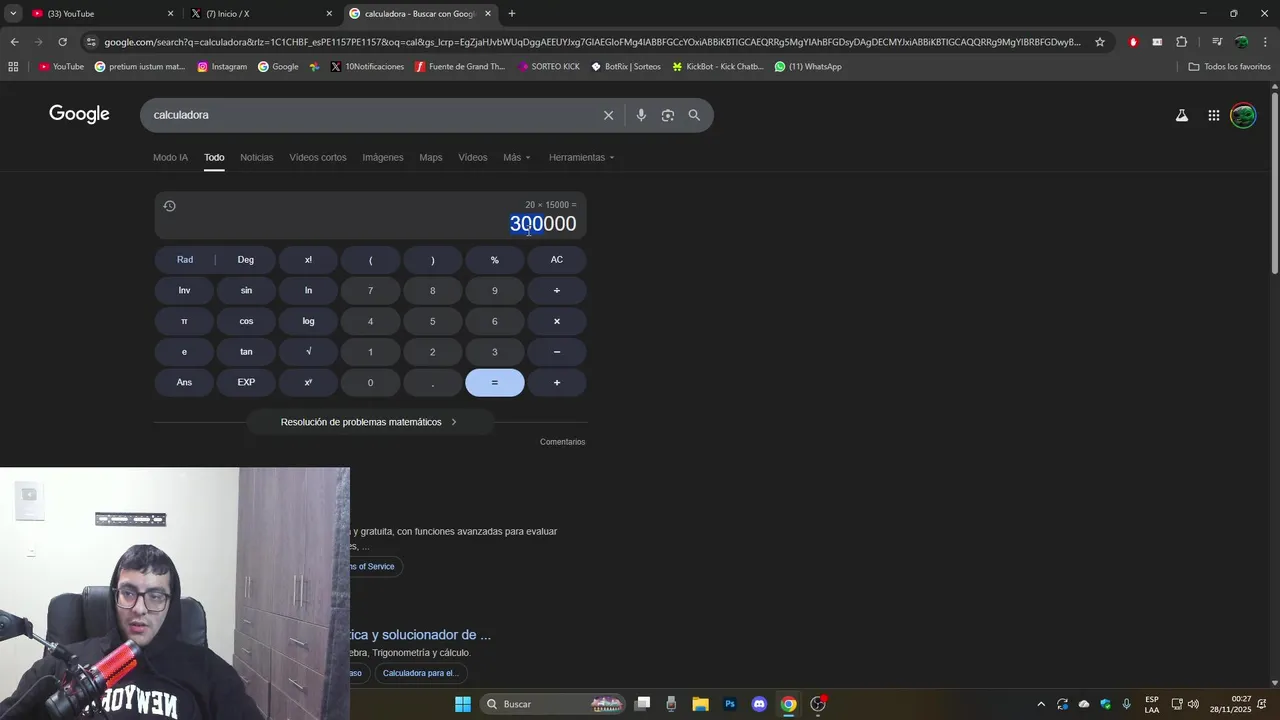Click the multiply operator
This screenshot has height=720, width=1280.
(557, 321)
